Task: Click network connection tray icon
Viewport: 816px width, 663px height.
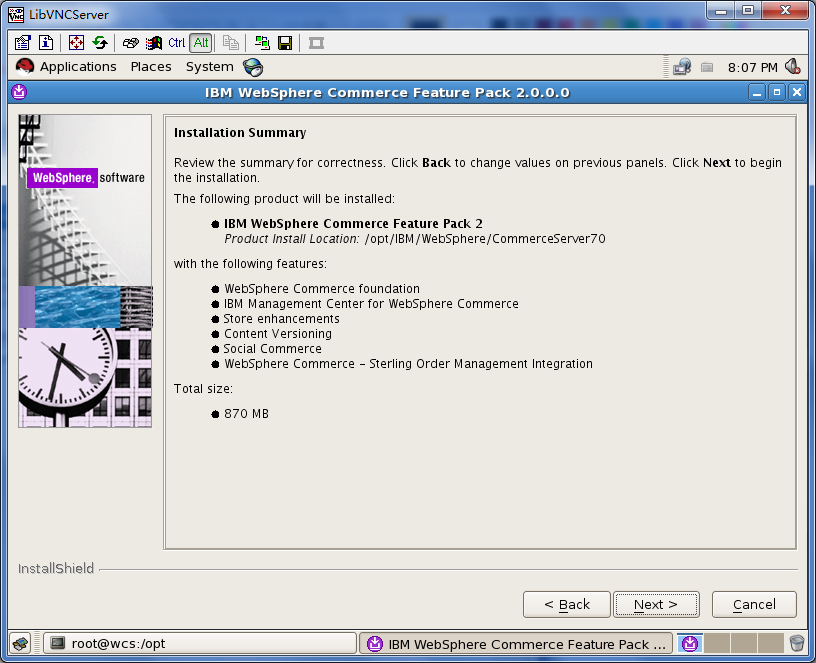Action: [682, 67]
